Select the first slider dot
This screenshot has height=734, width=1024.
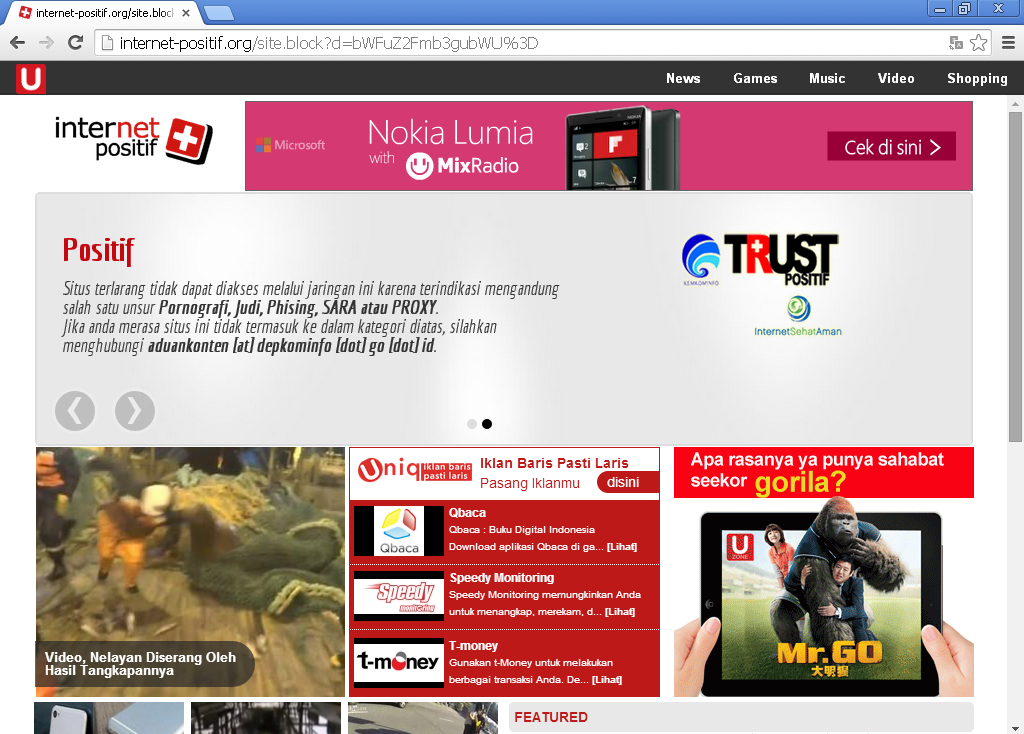pos(472,424)
